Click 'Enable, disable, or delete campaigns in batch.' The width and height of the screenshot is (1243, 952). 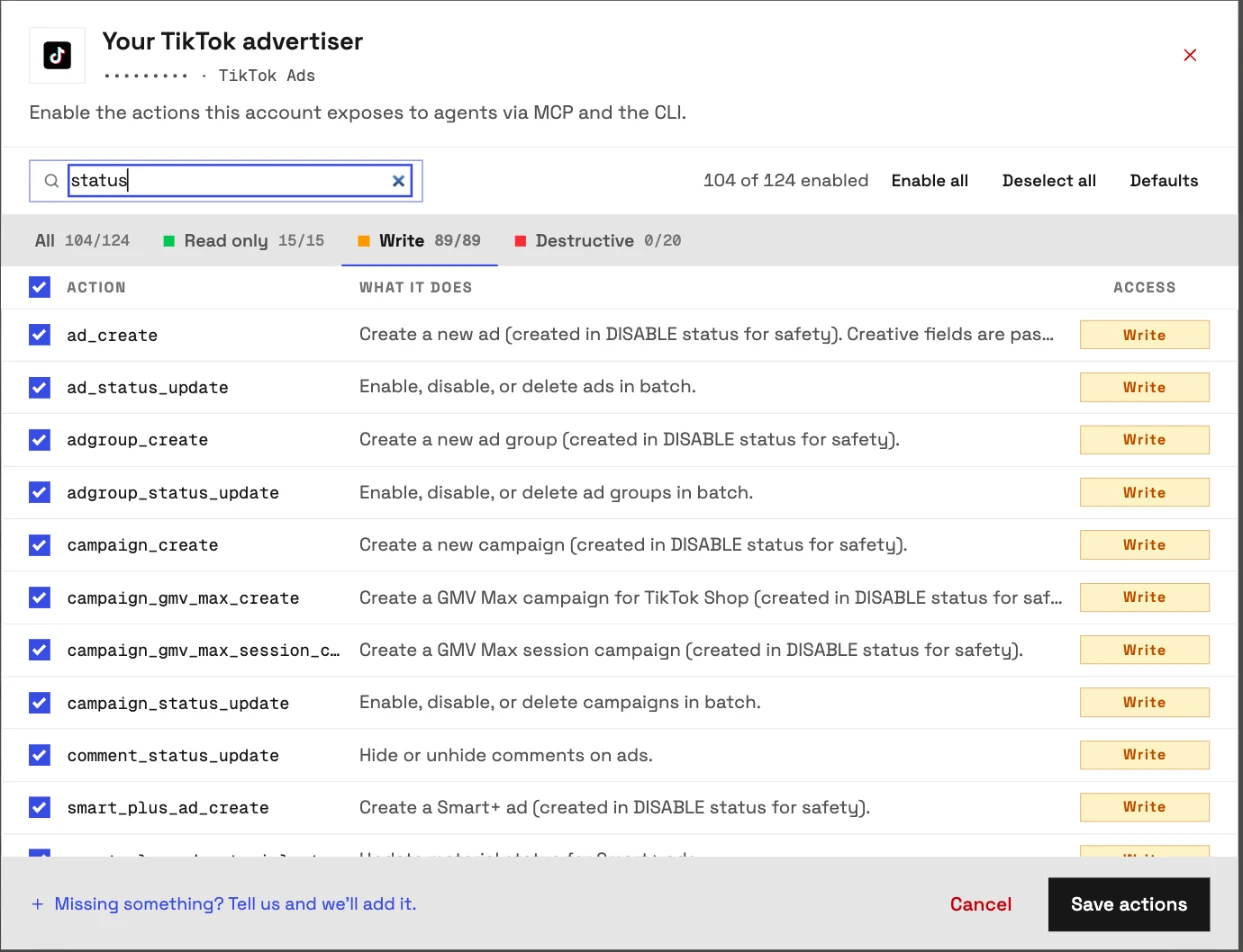(x=560, y=702)
